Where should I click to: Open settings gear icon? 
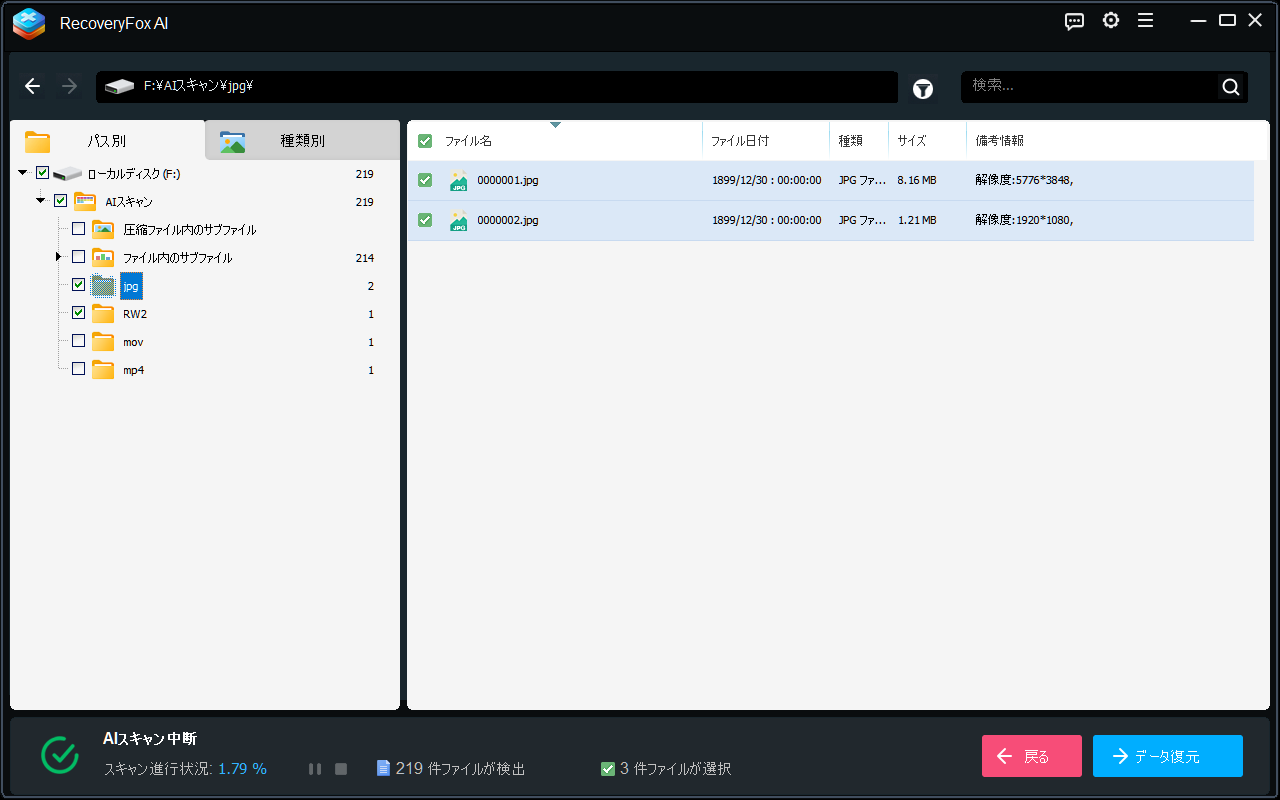click(x=1110, y=21)
